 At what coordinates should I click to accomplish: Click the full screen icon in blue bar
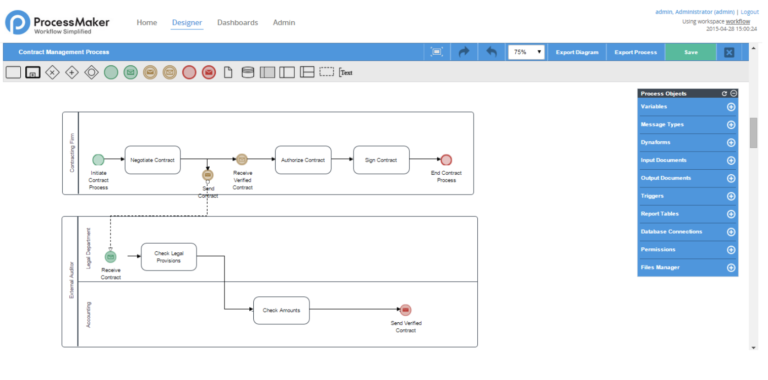click(x=436, y=52)
